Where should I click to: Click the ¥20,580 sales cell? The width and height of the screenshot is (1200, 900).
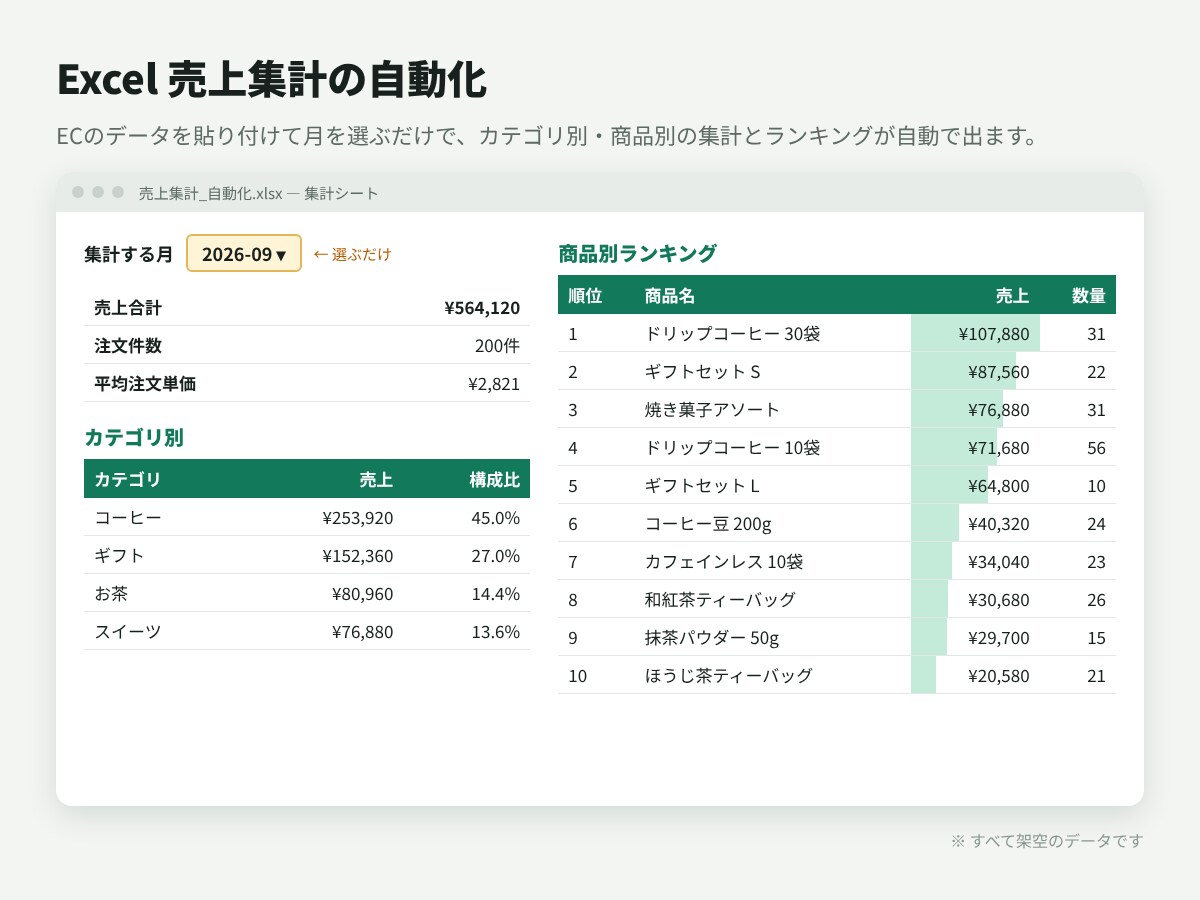(976, 675)
